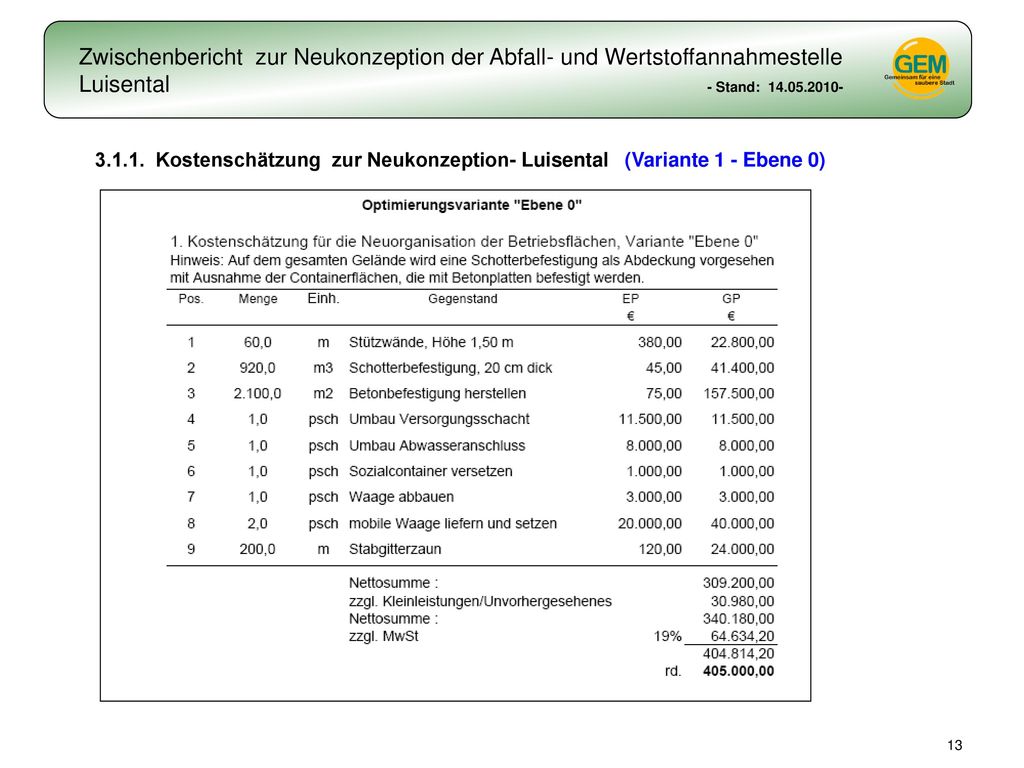
Task: Click the "GP" column header
Action: pos(731,298)
